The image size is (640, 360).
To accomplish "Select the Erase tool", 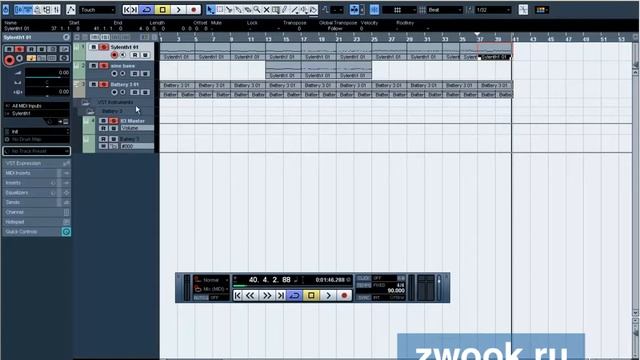I will [x=248, y=10].
